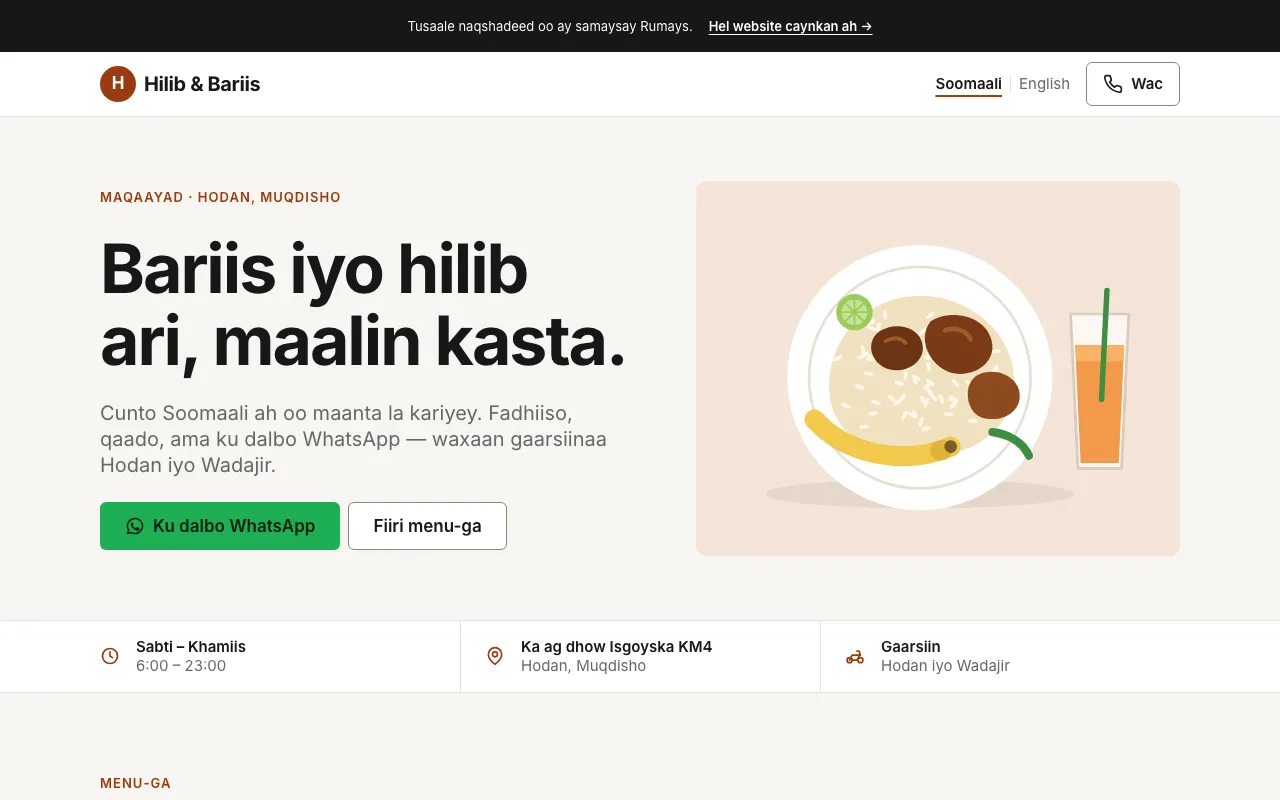The image size is (1280, 800).
Task: Click the map pin icon beside Isgoyska KM4
Action: pyautogui.click(x=495, y=656)
